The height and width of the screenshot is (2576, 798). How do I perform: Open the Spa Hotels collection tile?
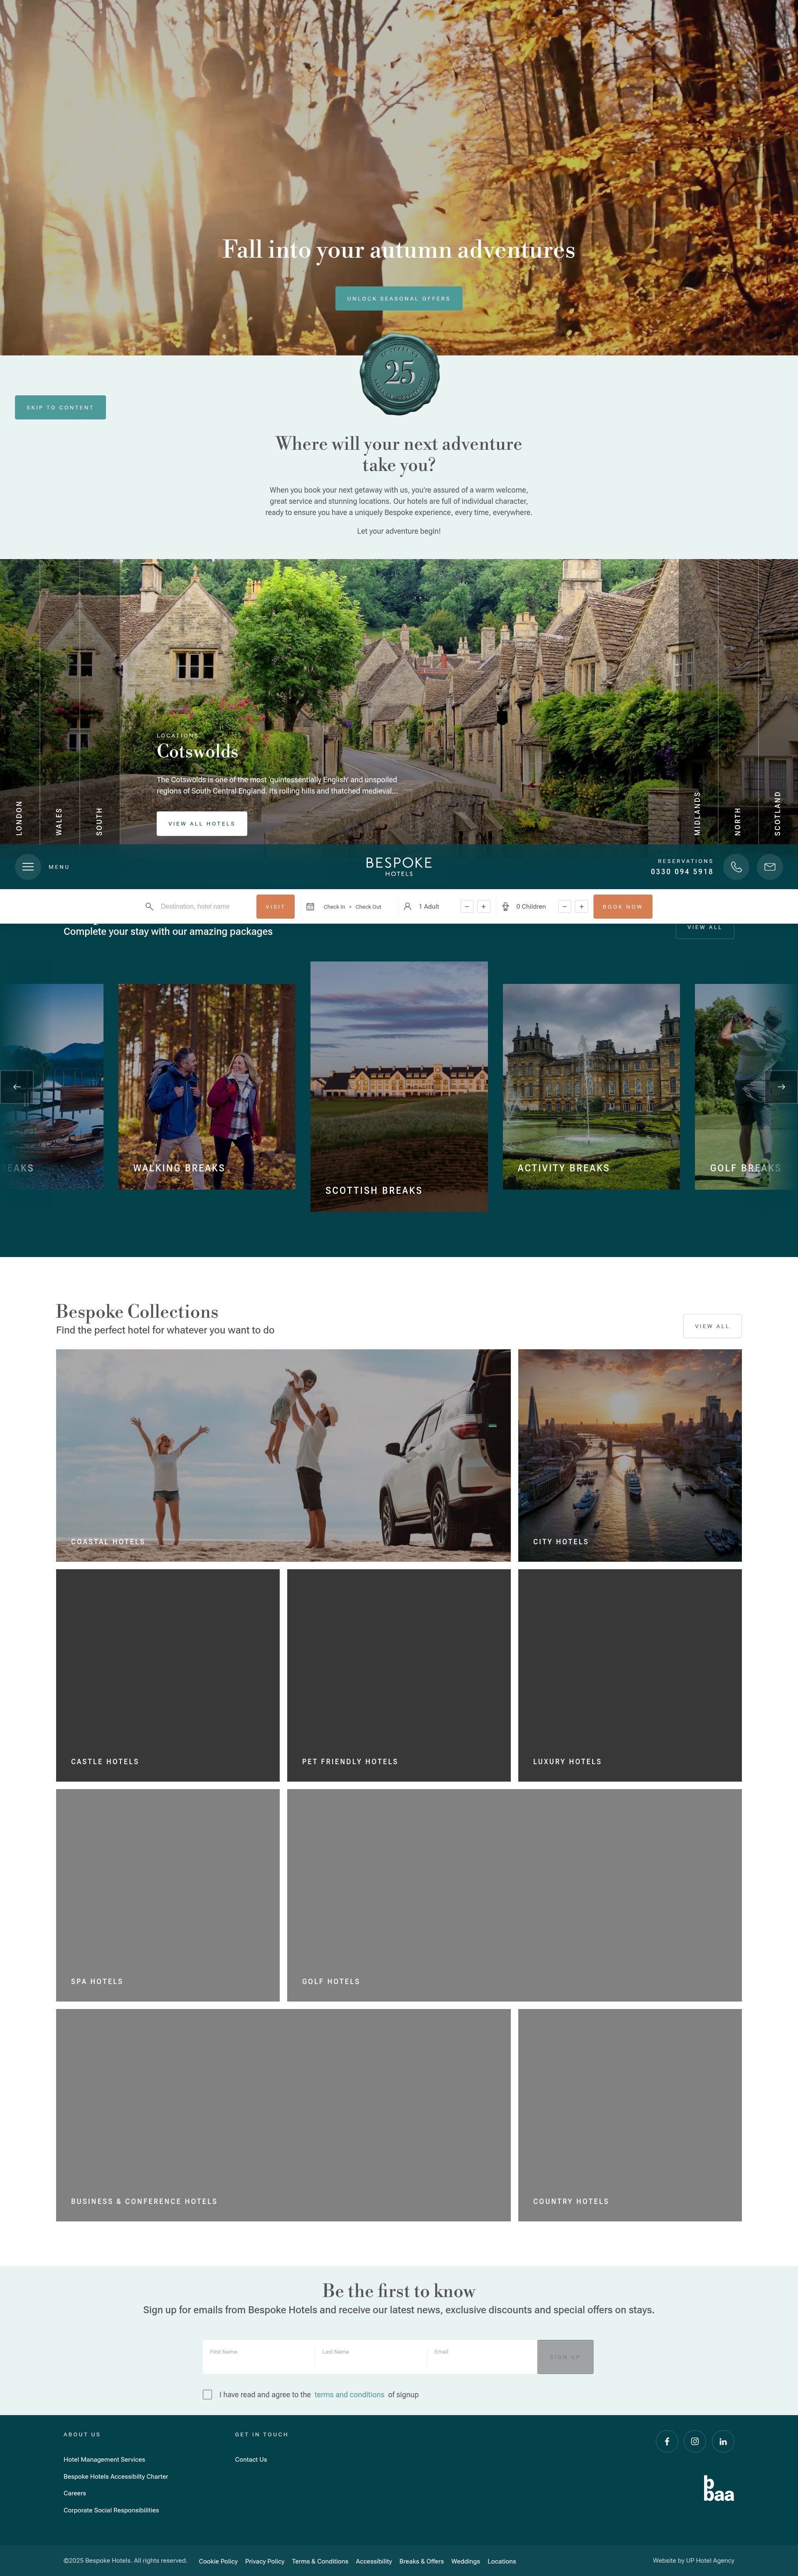pos(168,1895)
